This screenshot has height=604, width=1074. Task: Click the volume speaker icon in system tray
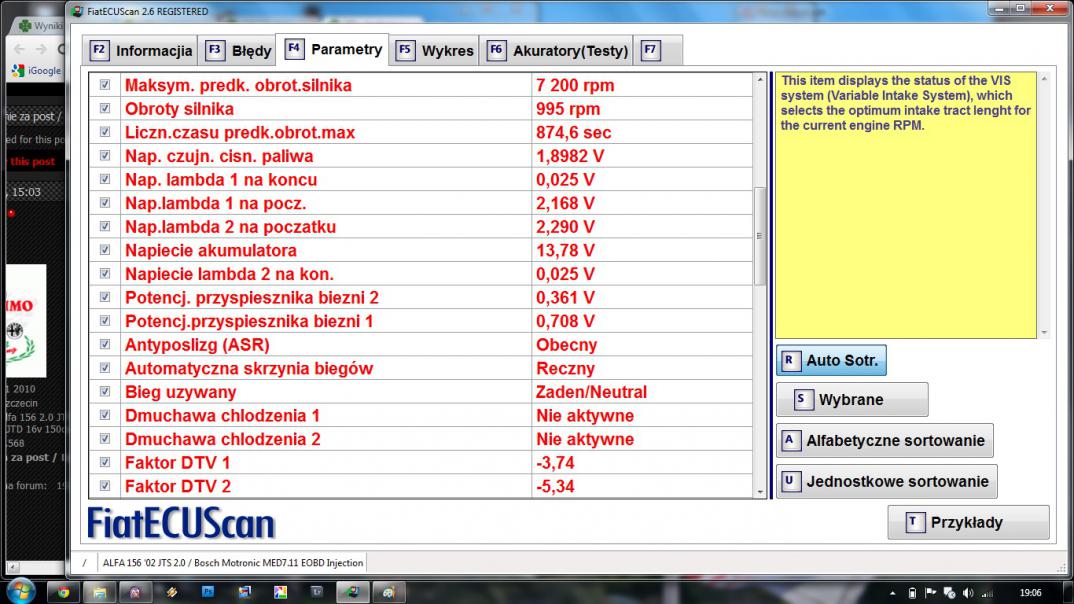coord(968,592)
